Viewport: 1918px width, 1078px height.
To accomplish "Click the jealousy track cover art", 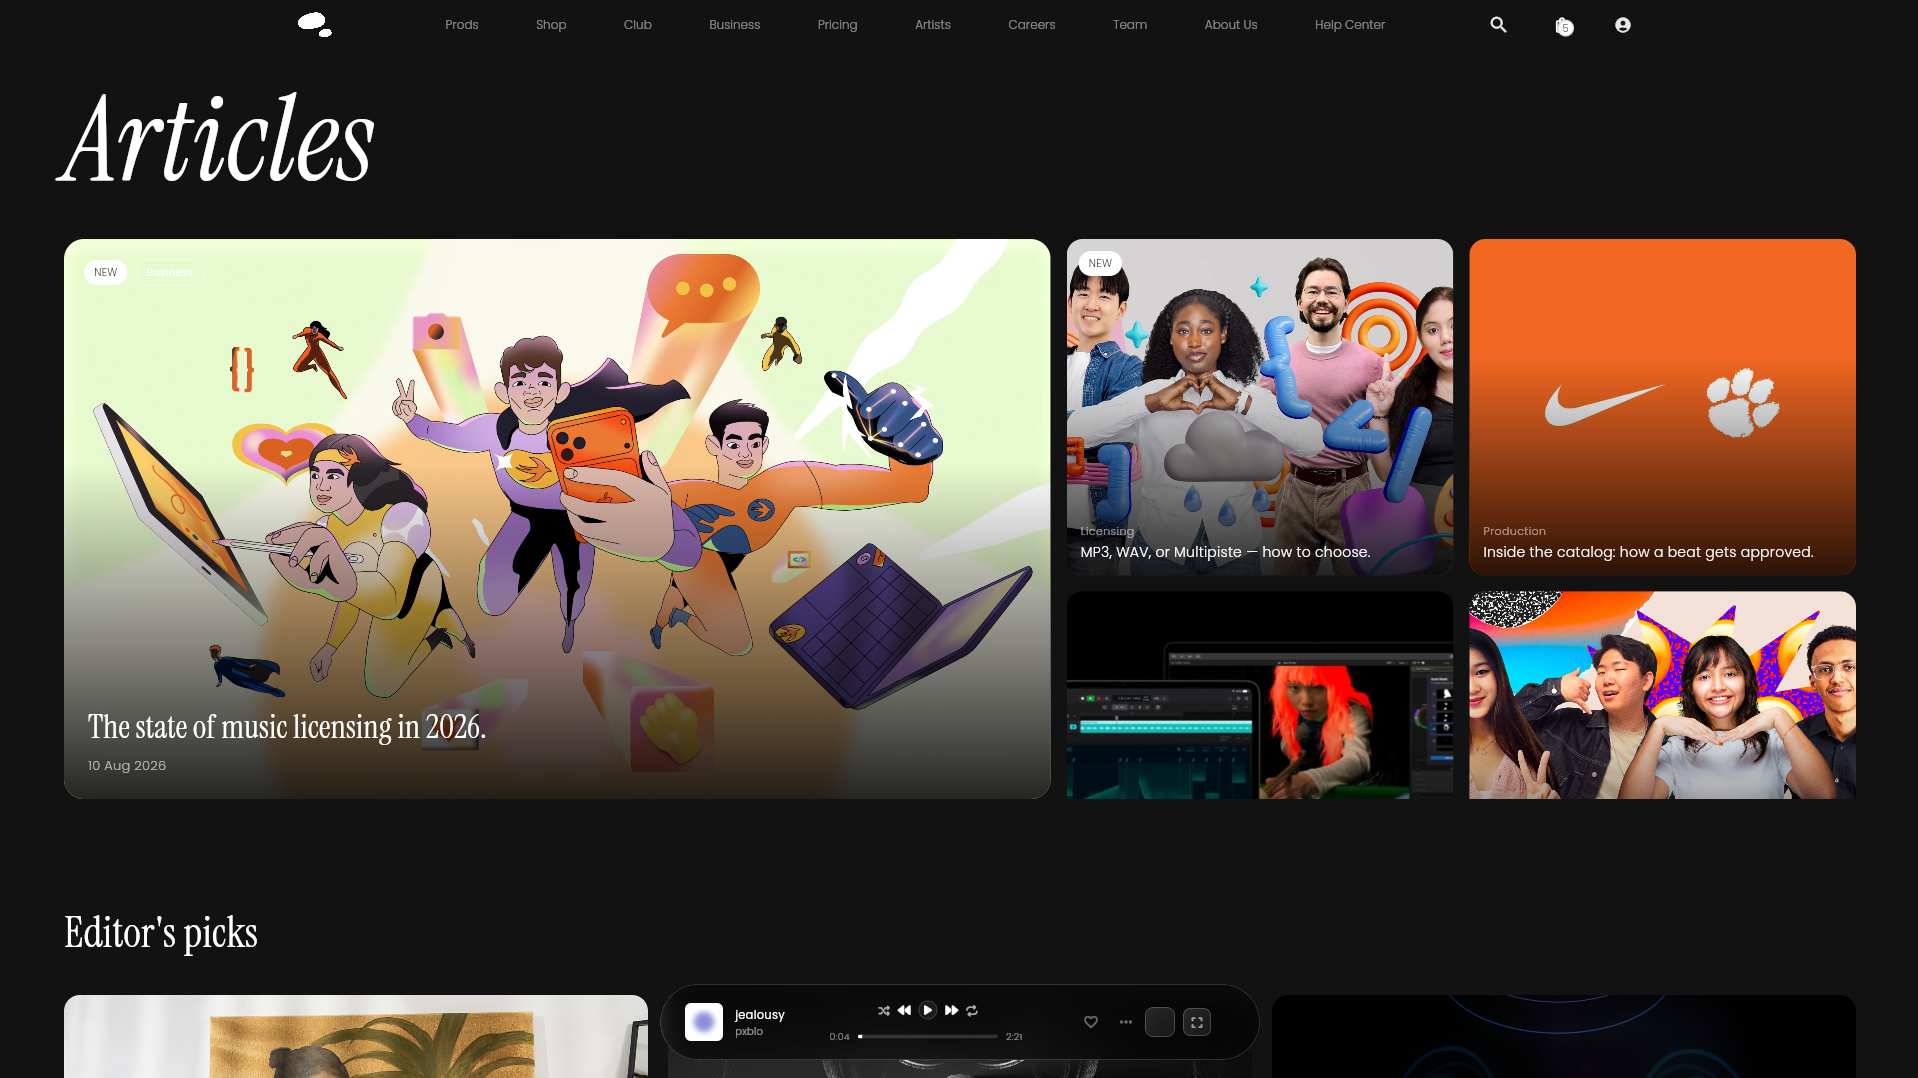I will [x=704, y=1022].
